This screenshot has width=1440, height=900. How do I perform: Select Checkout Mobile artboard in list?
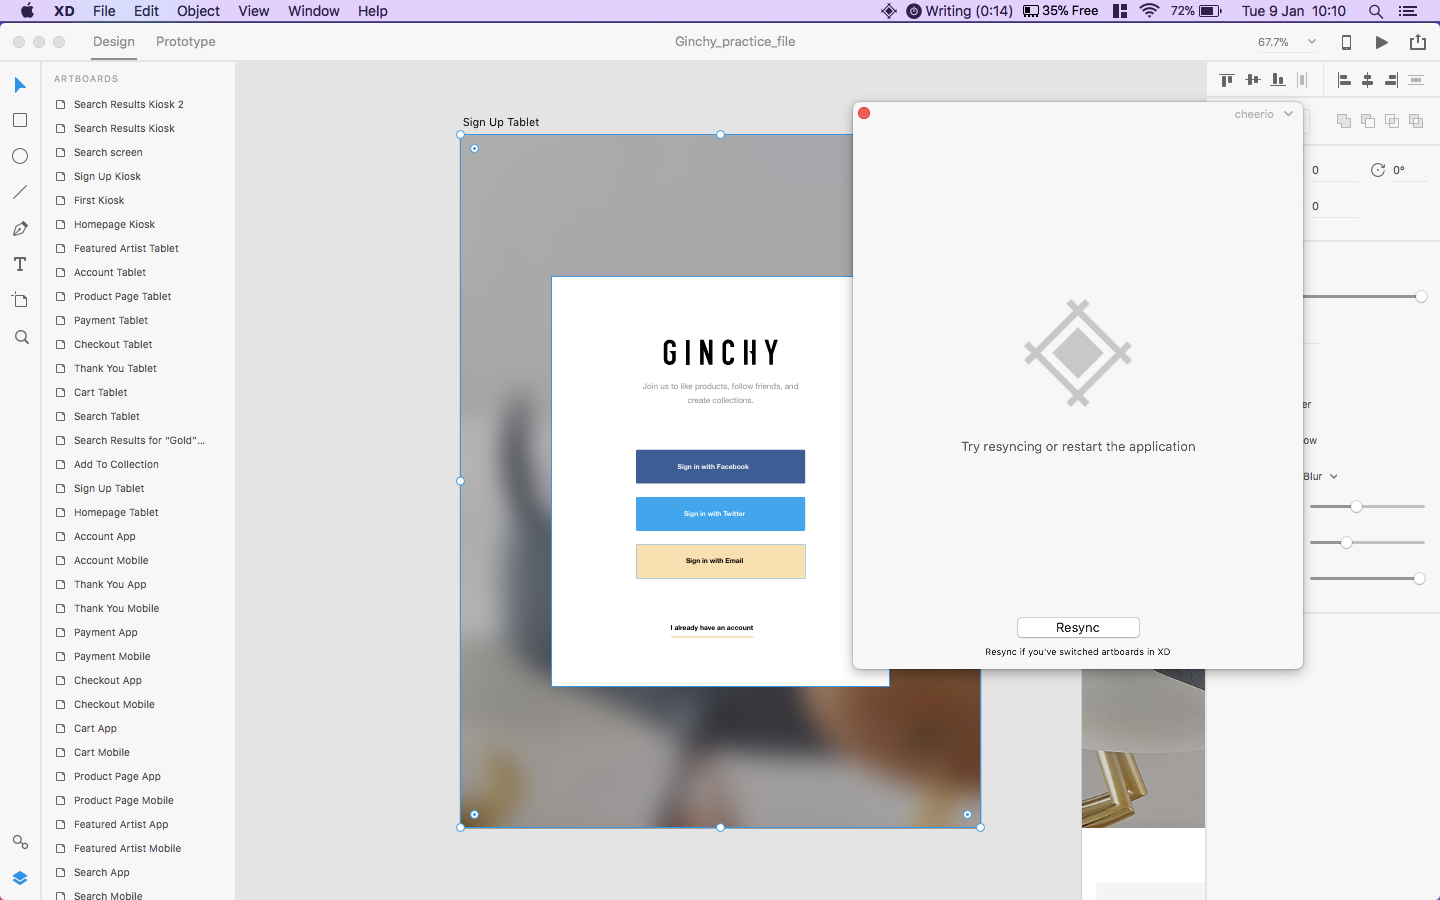pyautogui.click(x=114, y=705)
